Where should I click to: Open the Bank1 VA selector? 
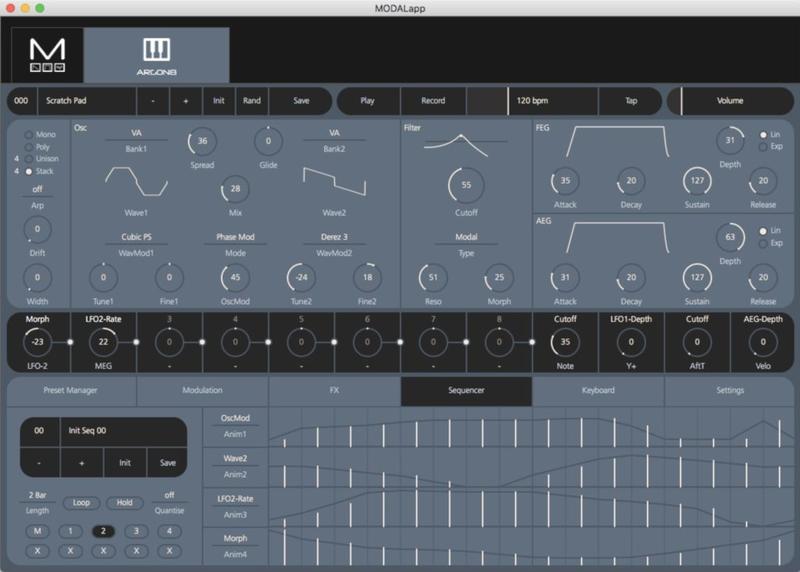136,133
